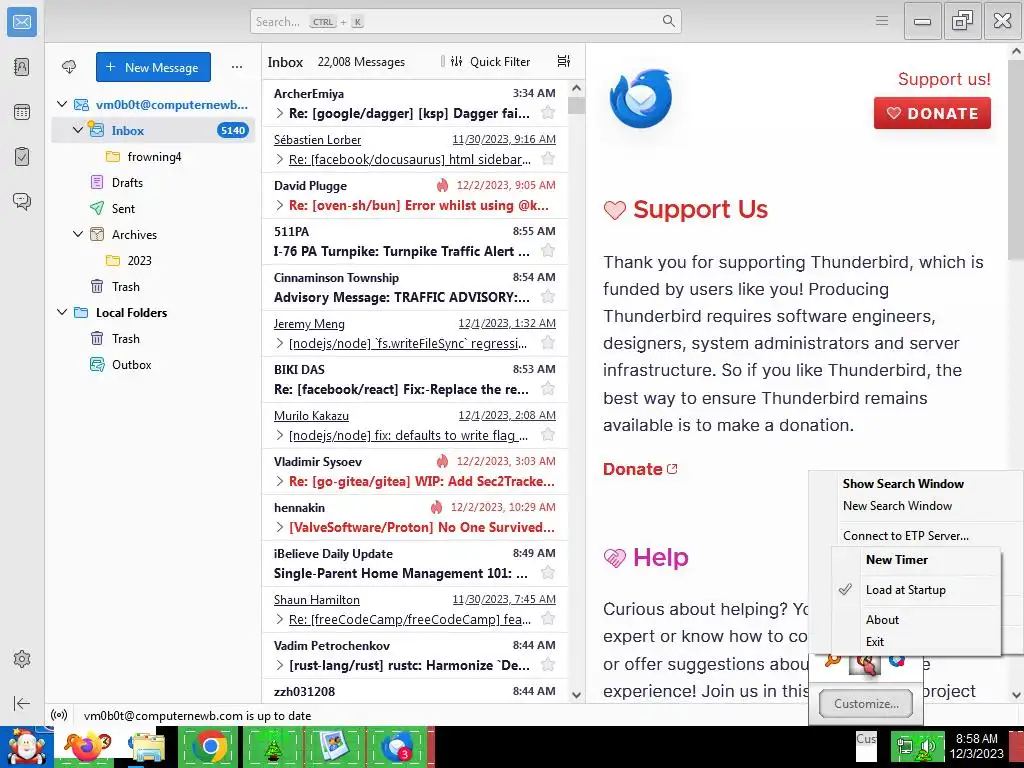Choose Exit from tray menu
The width and height of the screenshot is (1024, 768).
[x=874, y=641]
